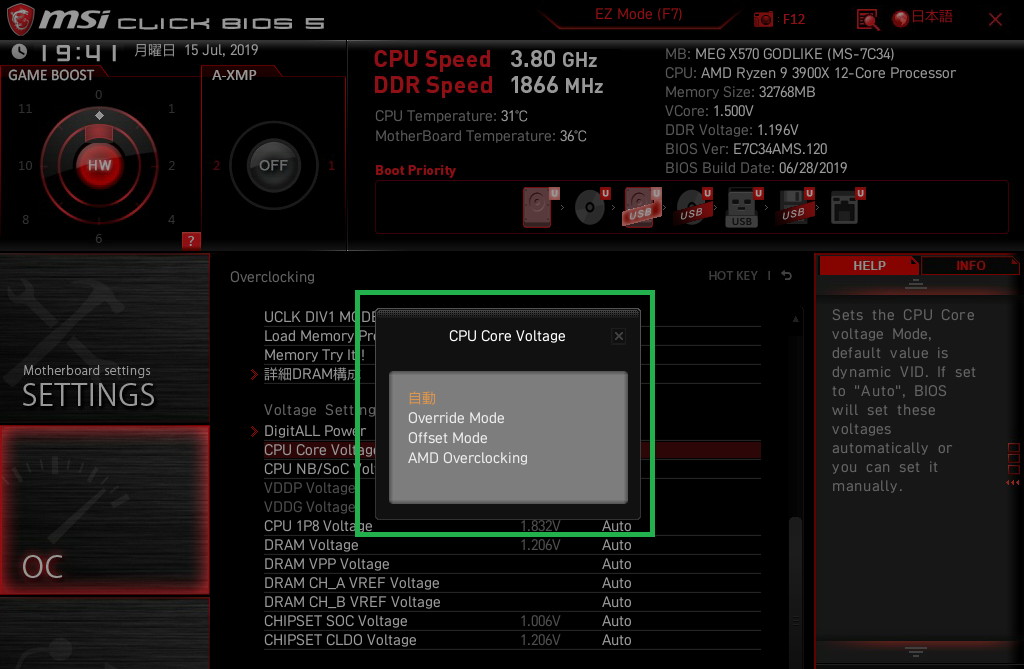
Task: Switch to the HELP tab
Action: pyautogui.click(x=869, y=265)
